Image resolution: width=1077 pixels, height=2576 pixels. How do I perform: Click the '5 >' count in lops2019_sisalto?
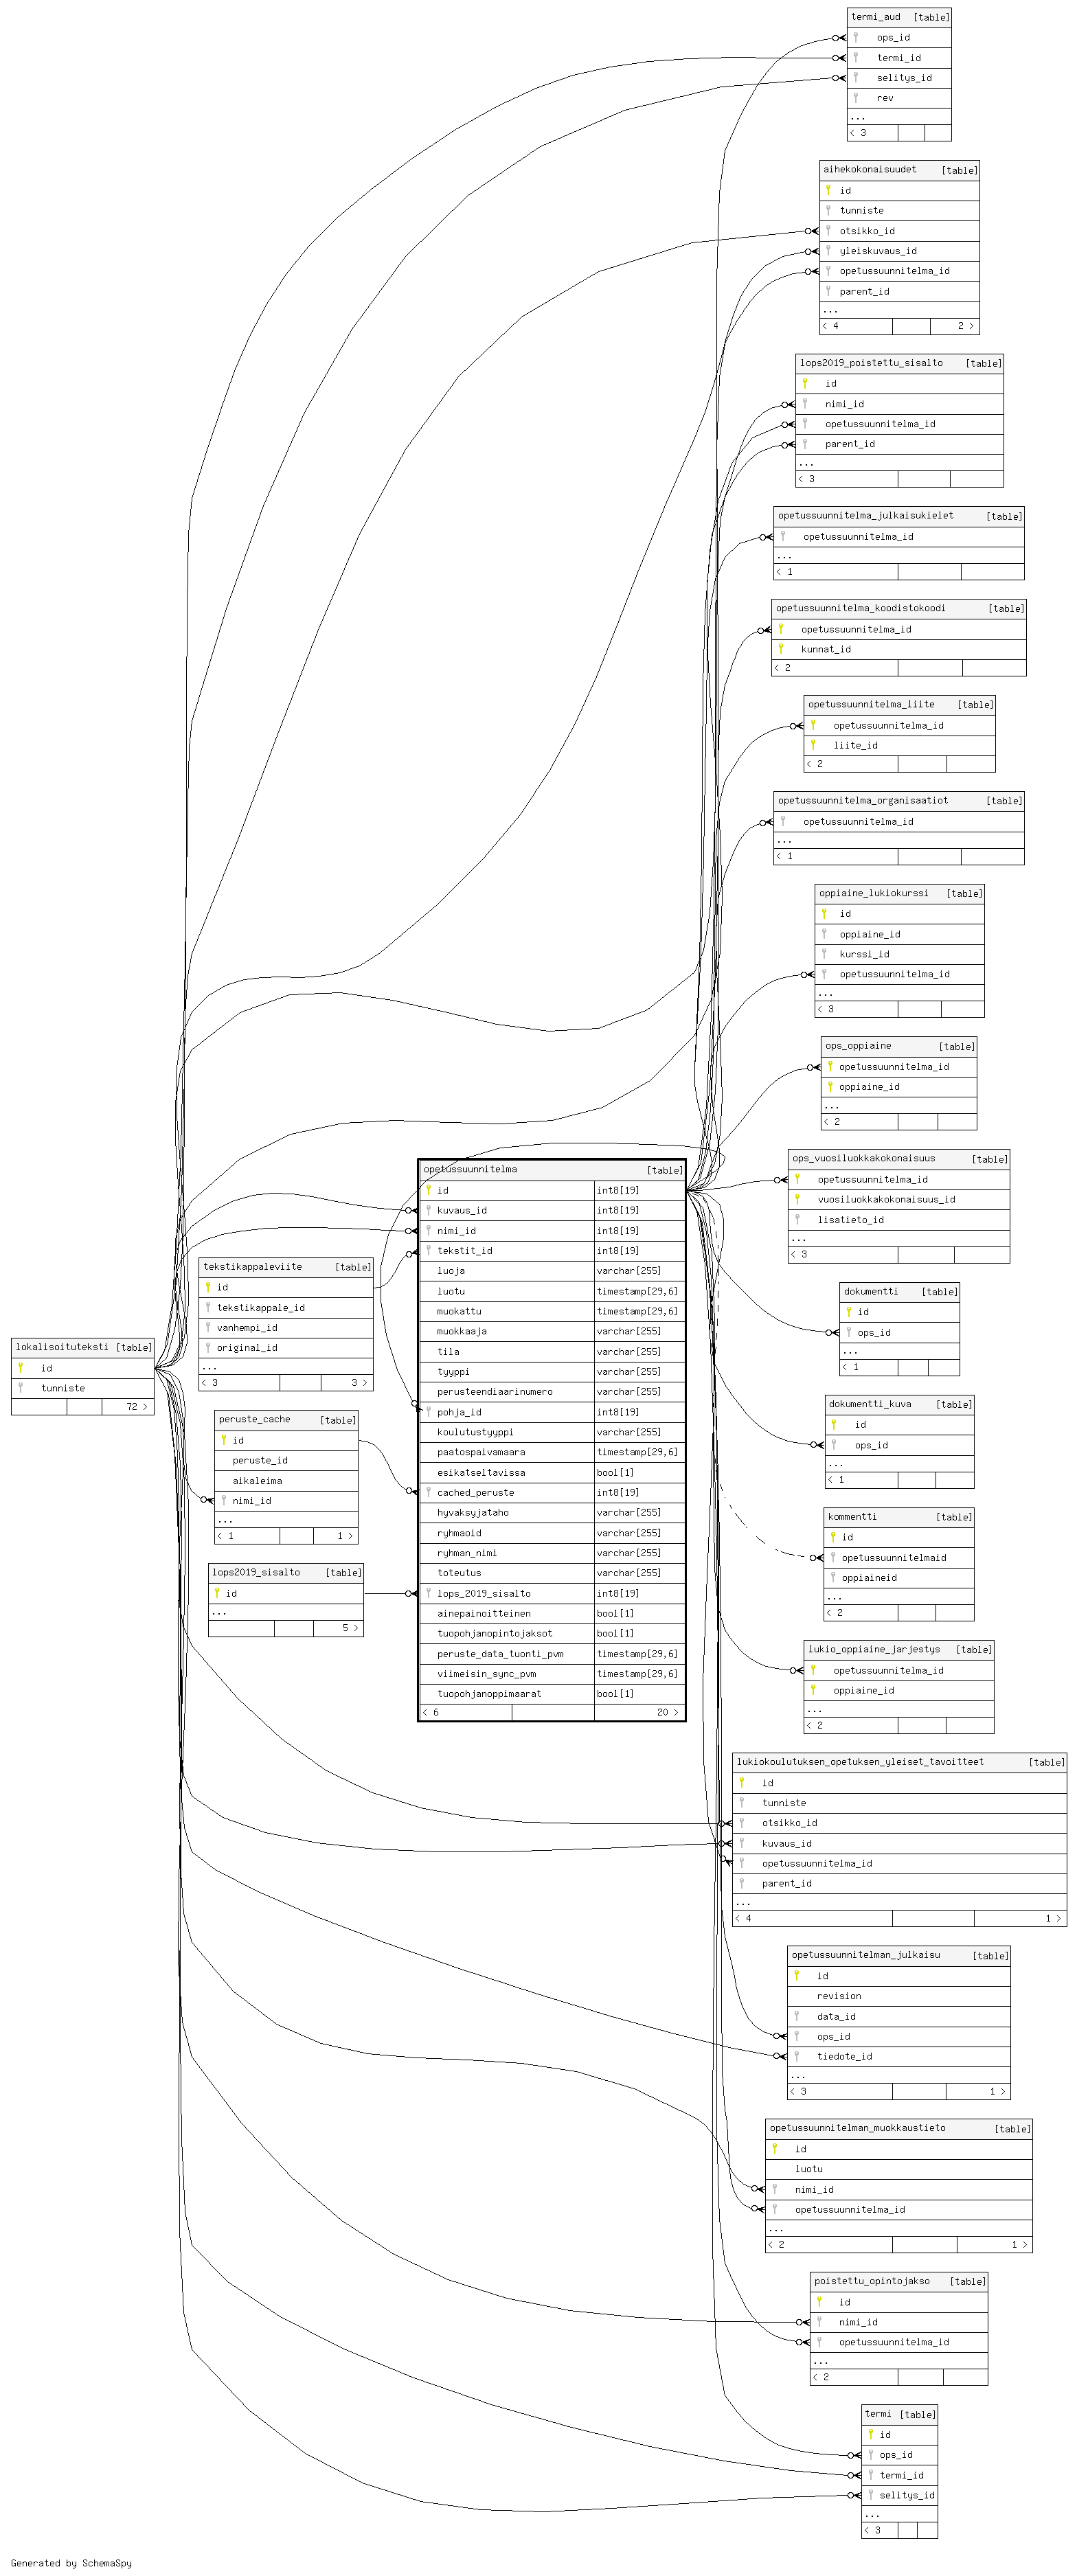[349, 1628]
